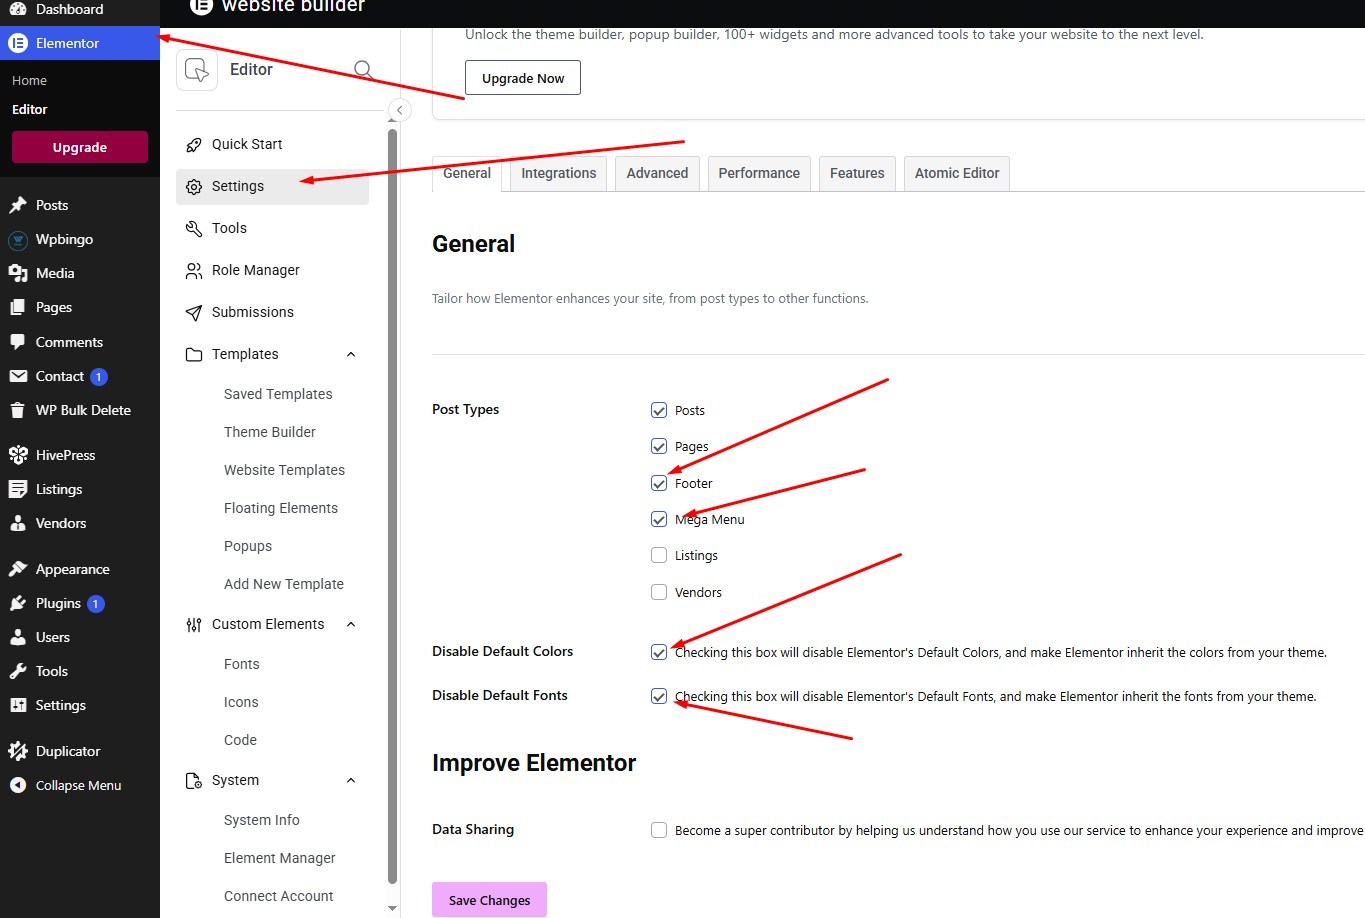Toggle the Disable Default Colors checkbox
This screenshot has height=918, width=1365.
[659, 652]
